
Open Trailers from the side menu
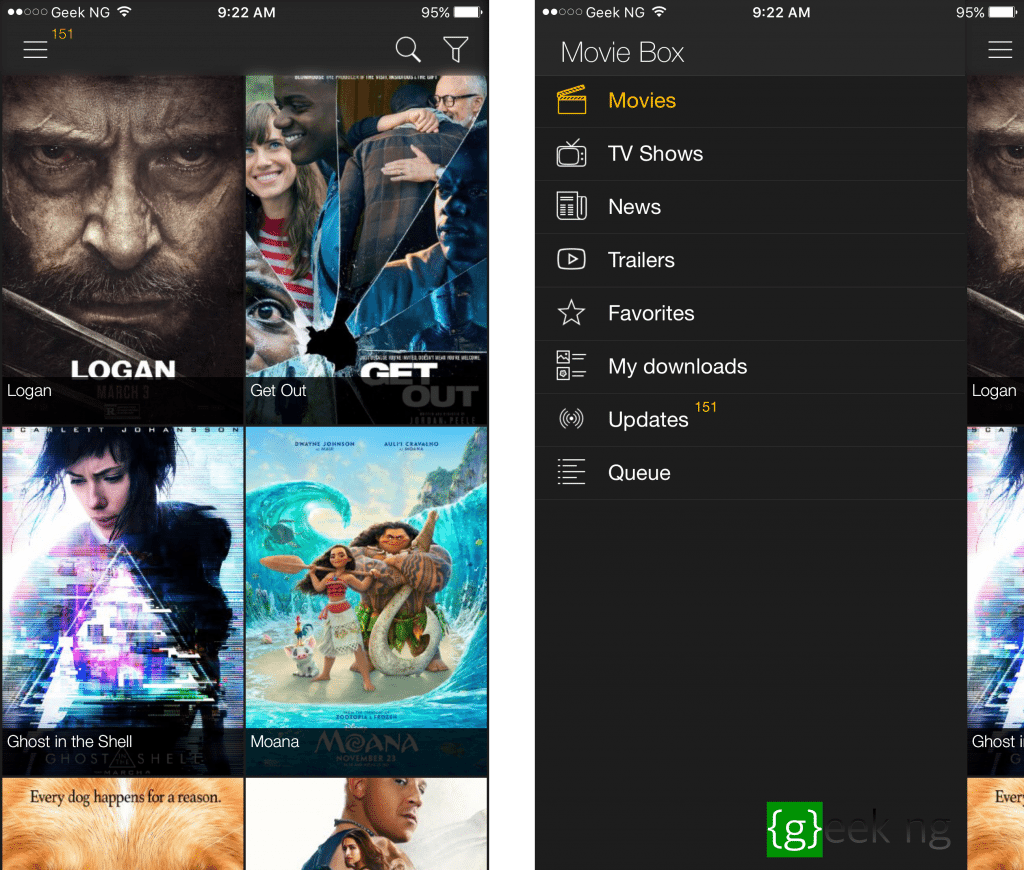tap(750, 261)
